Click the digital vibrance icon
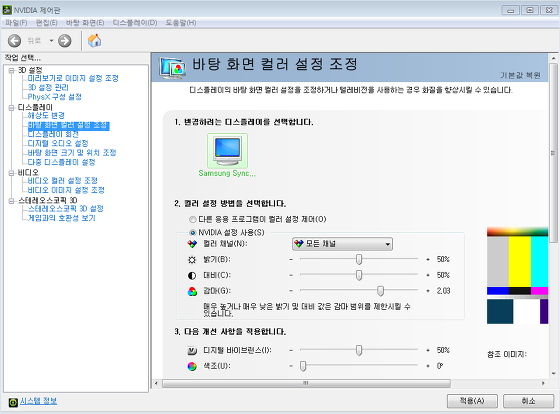This screenshot has width=560, height=414. (x=192, y=351)
